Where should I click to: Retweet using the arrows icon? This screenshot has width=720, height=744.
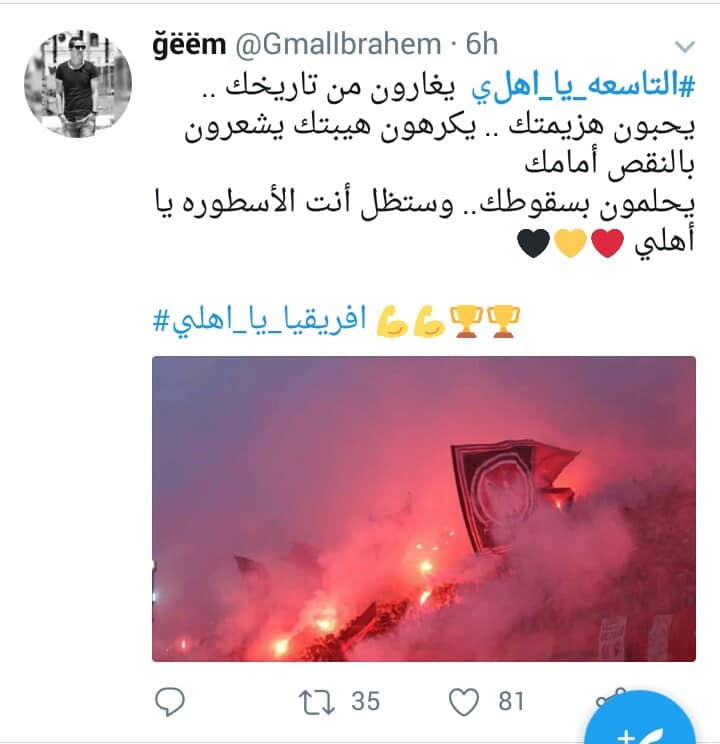pyautogui.click(x=317, y=702)
